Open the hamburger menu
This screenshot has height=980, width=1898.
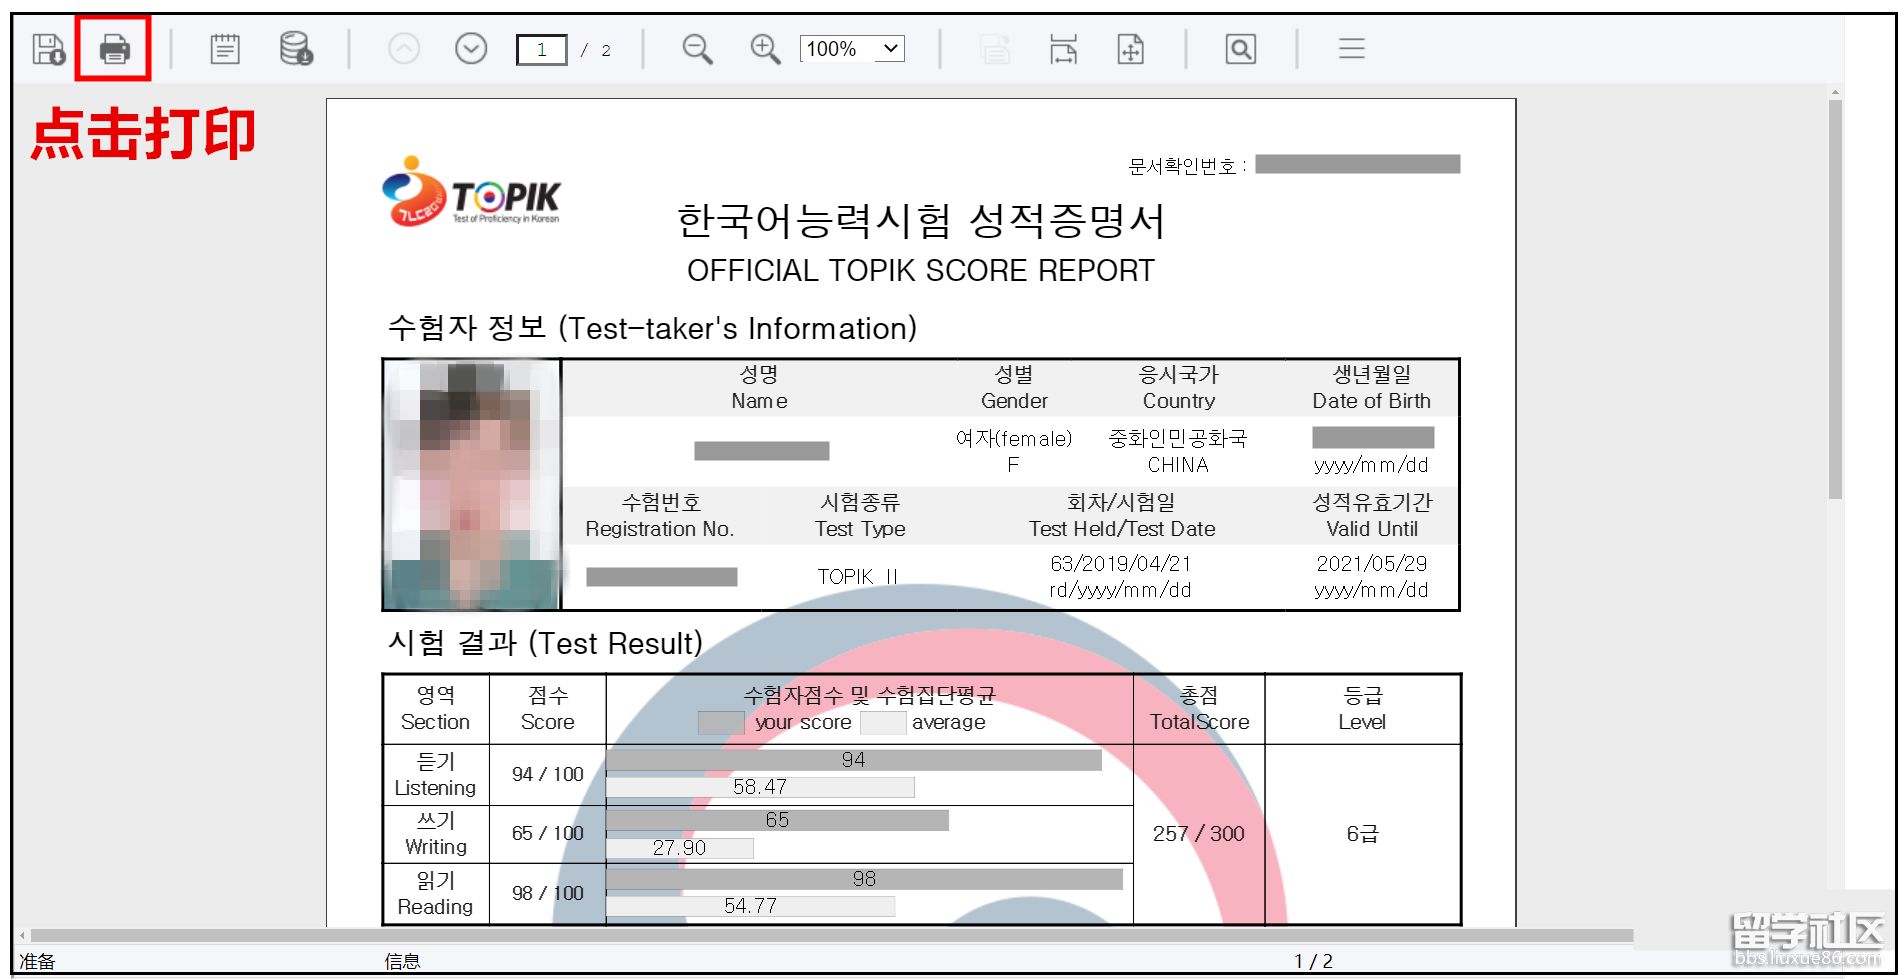(x=1351, y=49)
